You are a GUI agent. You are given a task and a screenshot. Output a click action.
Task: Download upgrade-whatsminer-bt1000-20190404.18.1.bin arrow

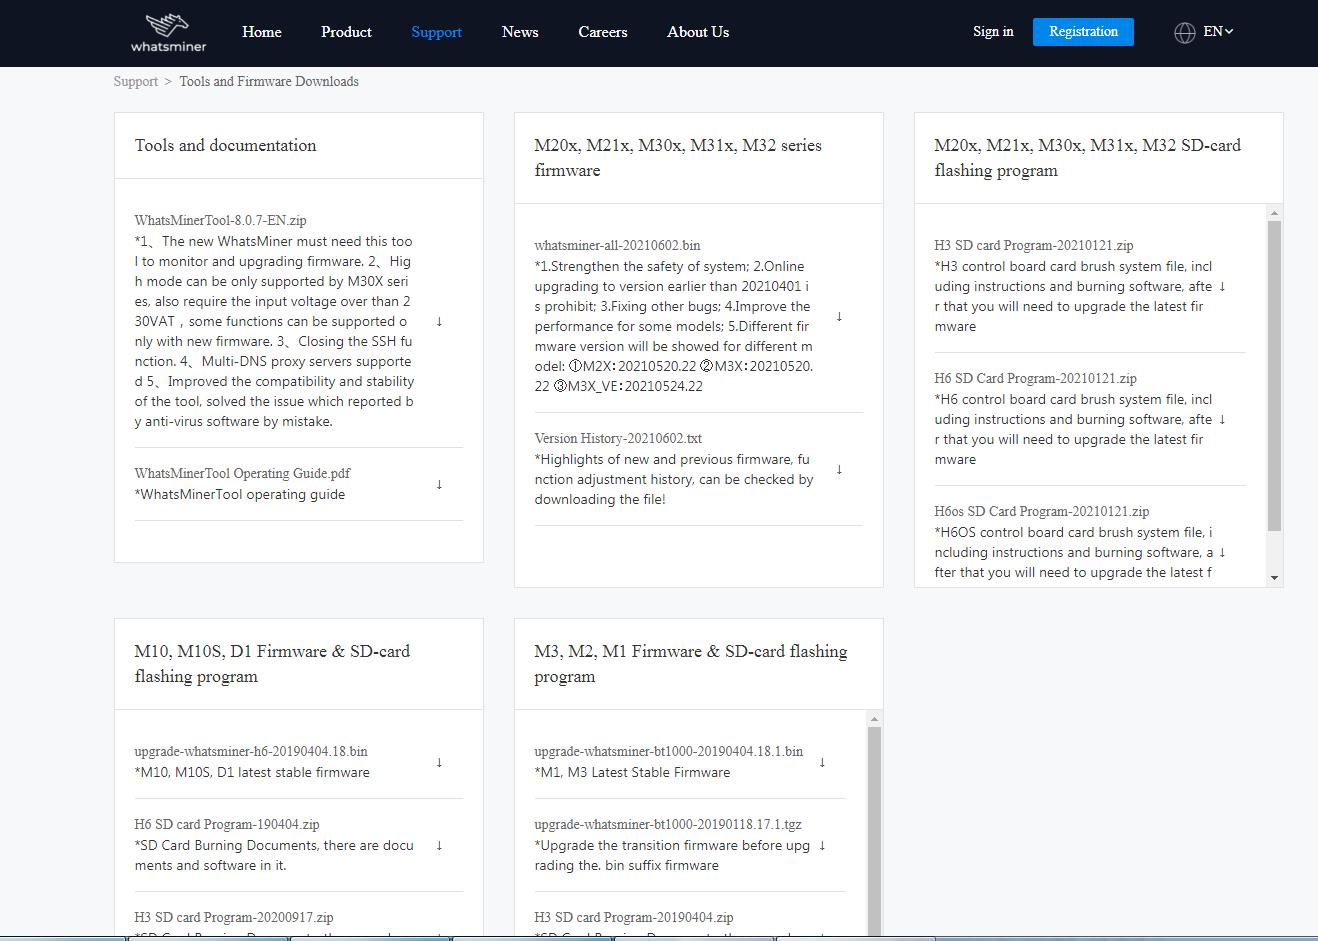tap(822, 762)
